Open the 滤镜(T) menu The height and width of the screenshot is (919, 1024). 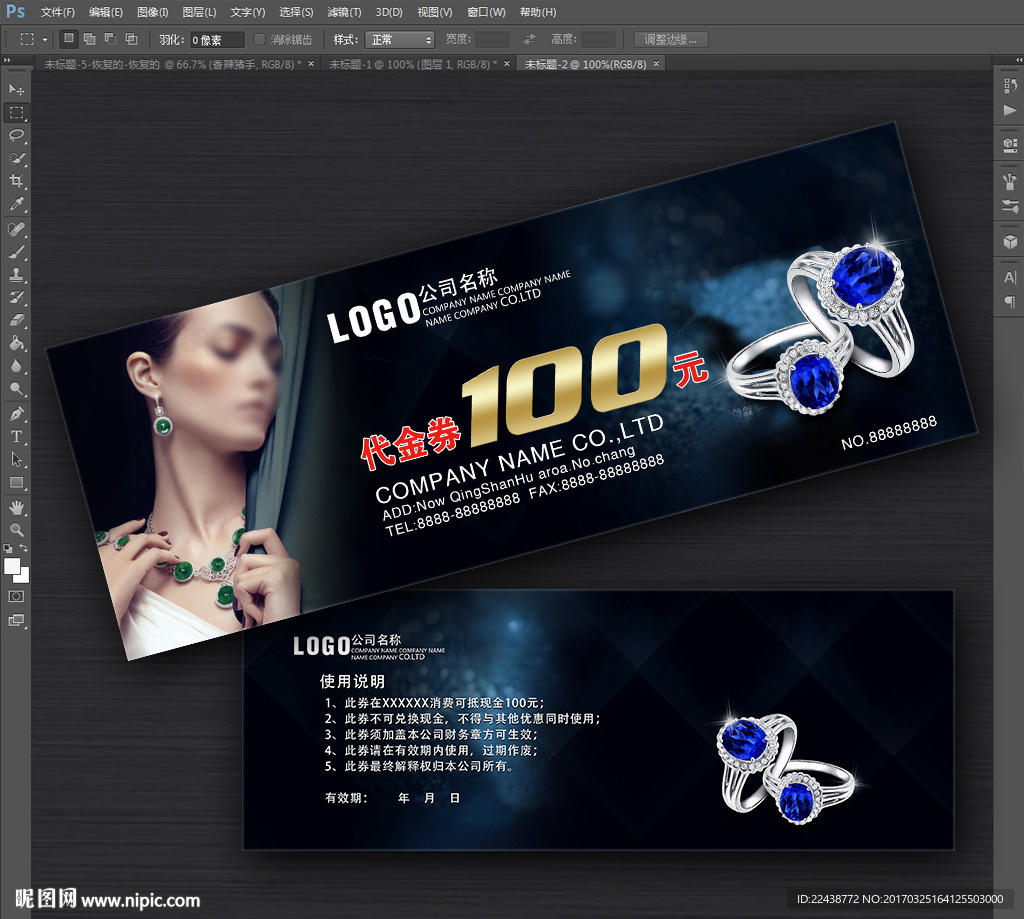pos(344,12)
